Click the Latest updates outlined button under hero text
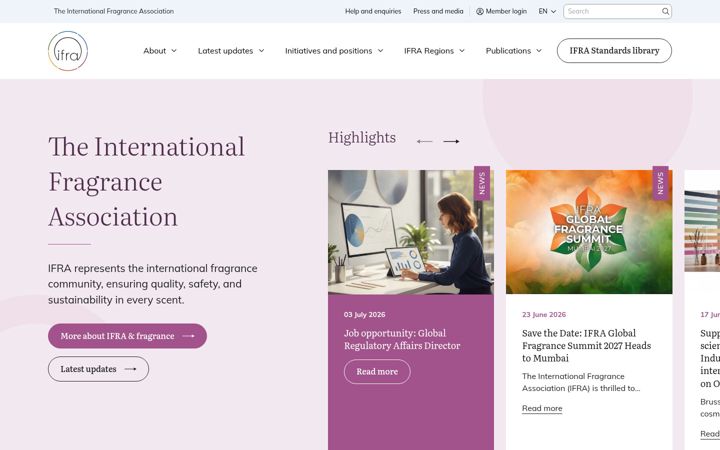Viewport: 720px width, 450px height. point(98,369)
